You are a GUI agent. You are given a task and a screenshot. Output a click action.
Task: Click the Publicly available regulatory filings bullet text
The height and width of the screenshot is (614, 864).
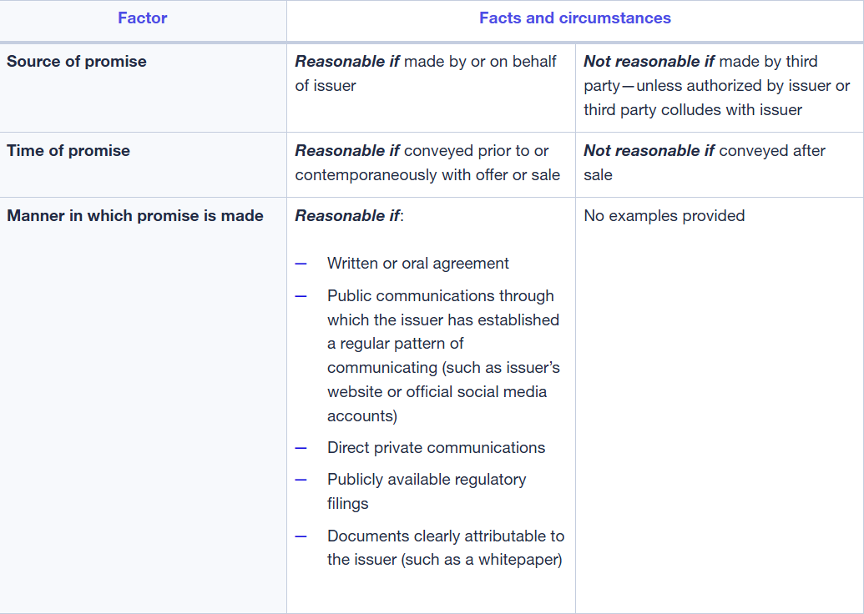tap(426, 491)
